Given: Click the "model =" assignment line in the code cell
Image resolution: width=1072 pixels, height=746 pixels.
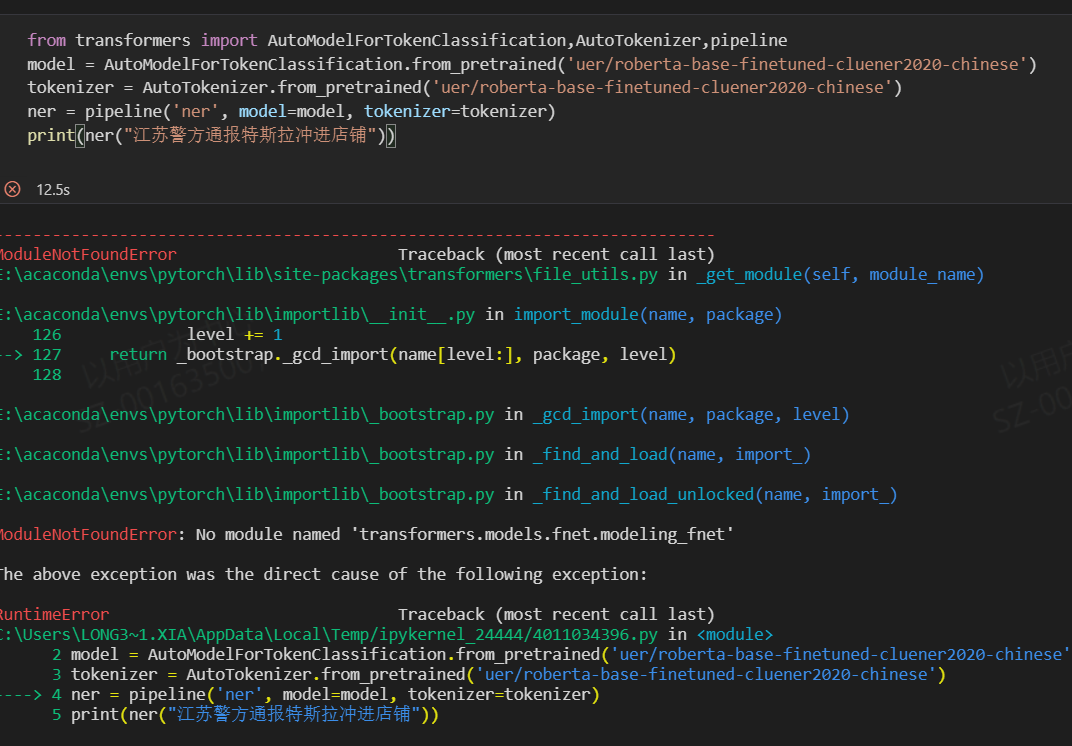Looking at the screenshot, I should [x=532, y=64].
